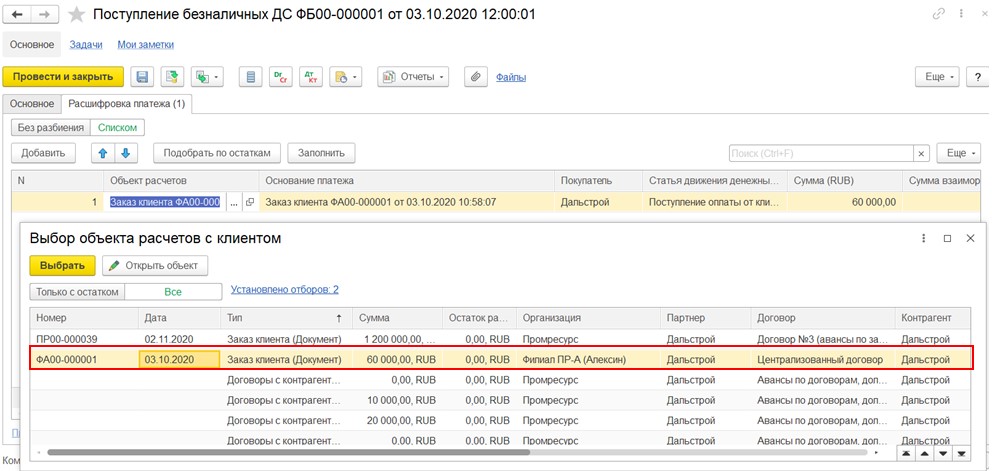Viewport: 992px width, 471px height.
Task: Open the 'Задачи' navigation tab
Action: click(x=85, y=44)
